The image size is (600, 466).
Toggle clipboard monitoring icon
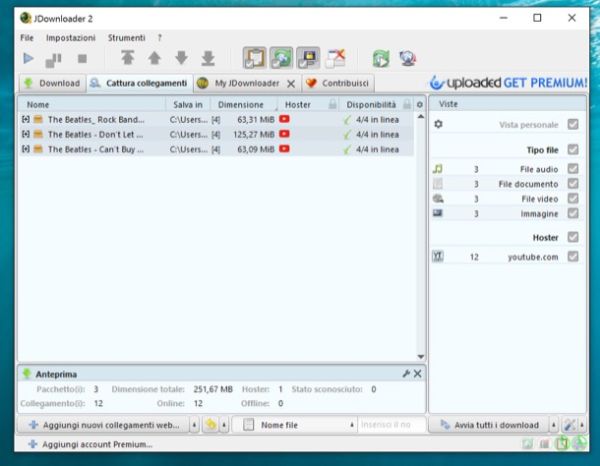[x=254, y=58]
